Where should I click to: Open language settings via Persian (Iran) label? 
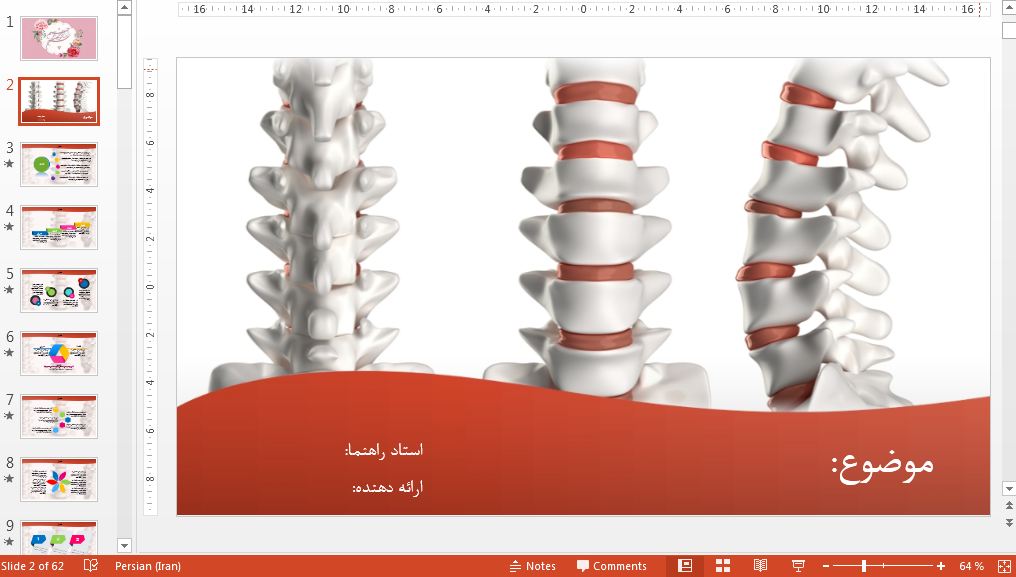[x=148, y=565]
